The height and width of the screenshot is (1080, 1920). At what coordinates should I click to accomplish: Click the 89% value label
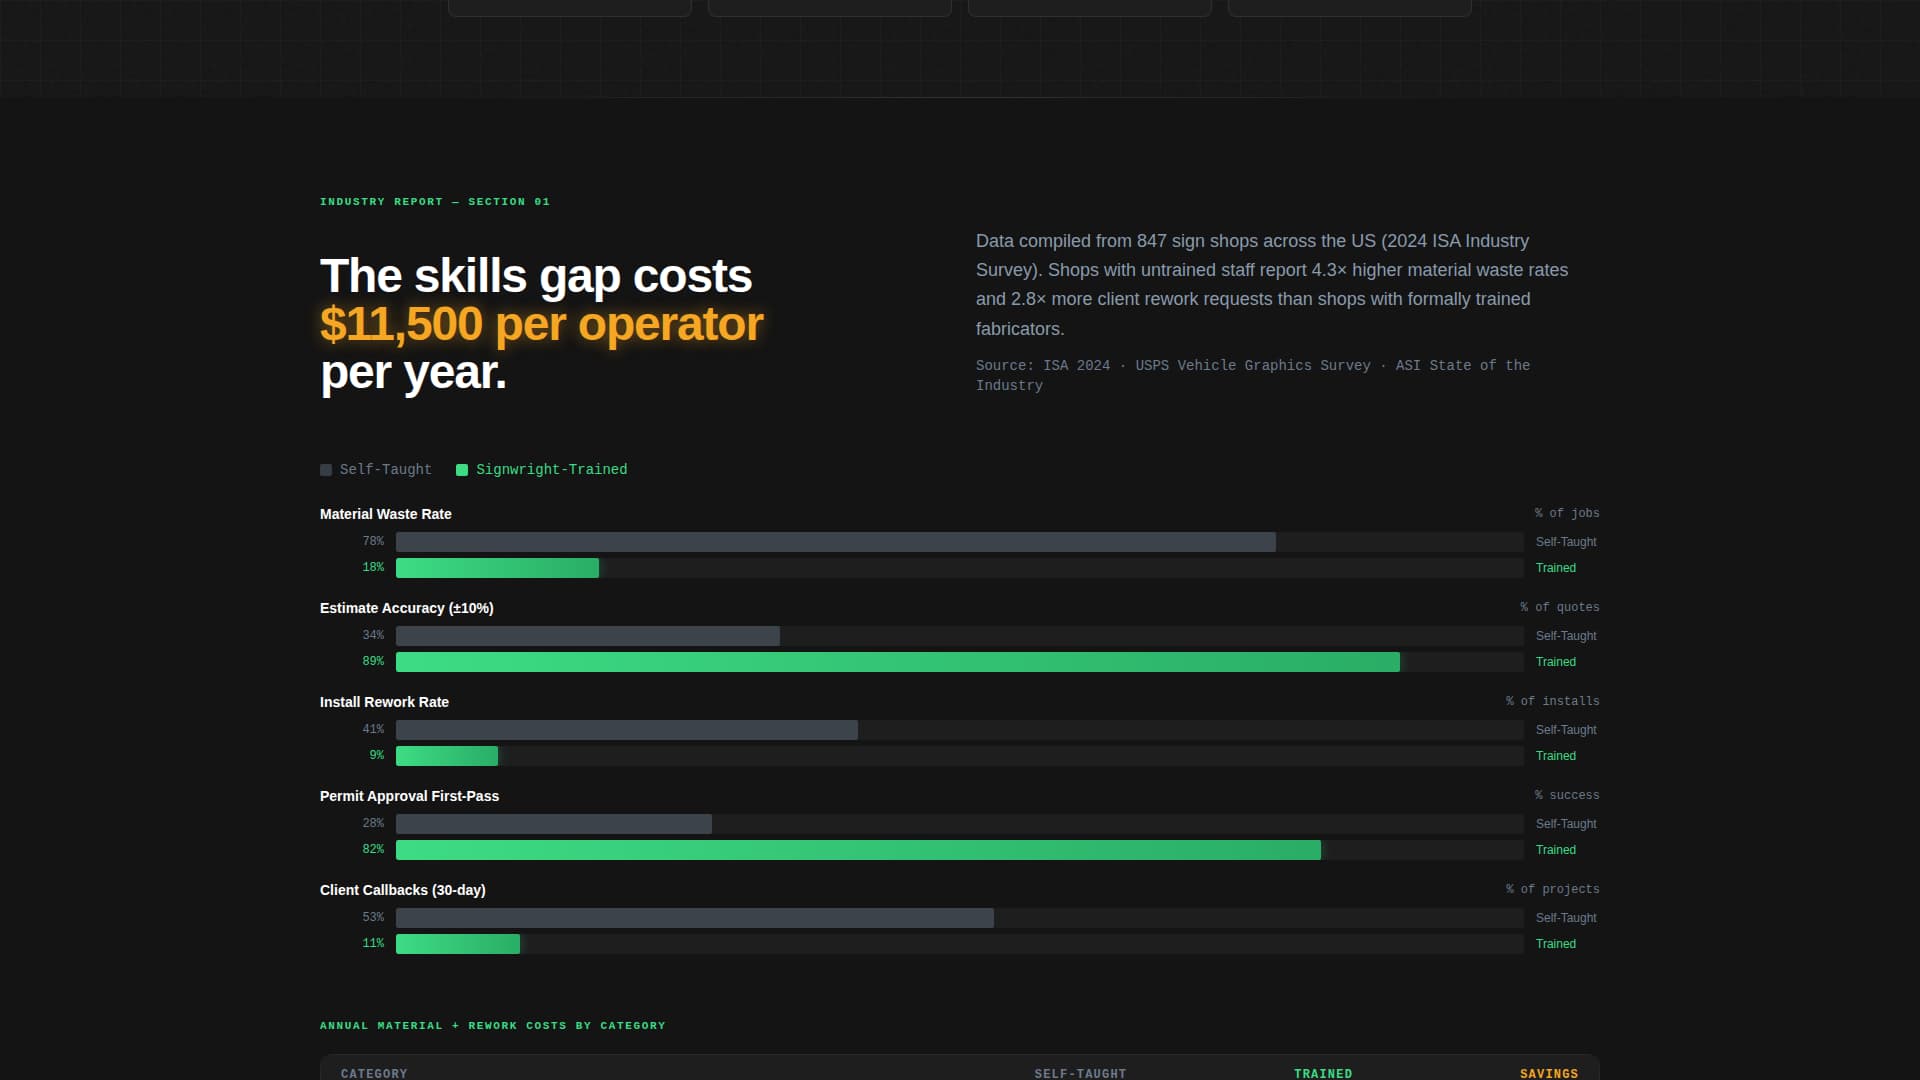pyautogui.click(x=373, y=661)
